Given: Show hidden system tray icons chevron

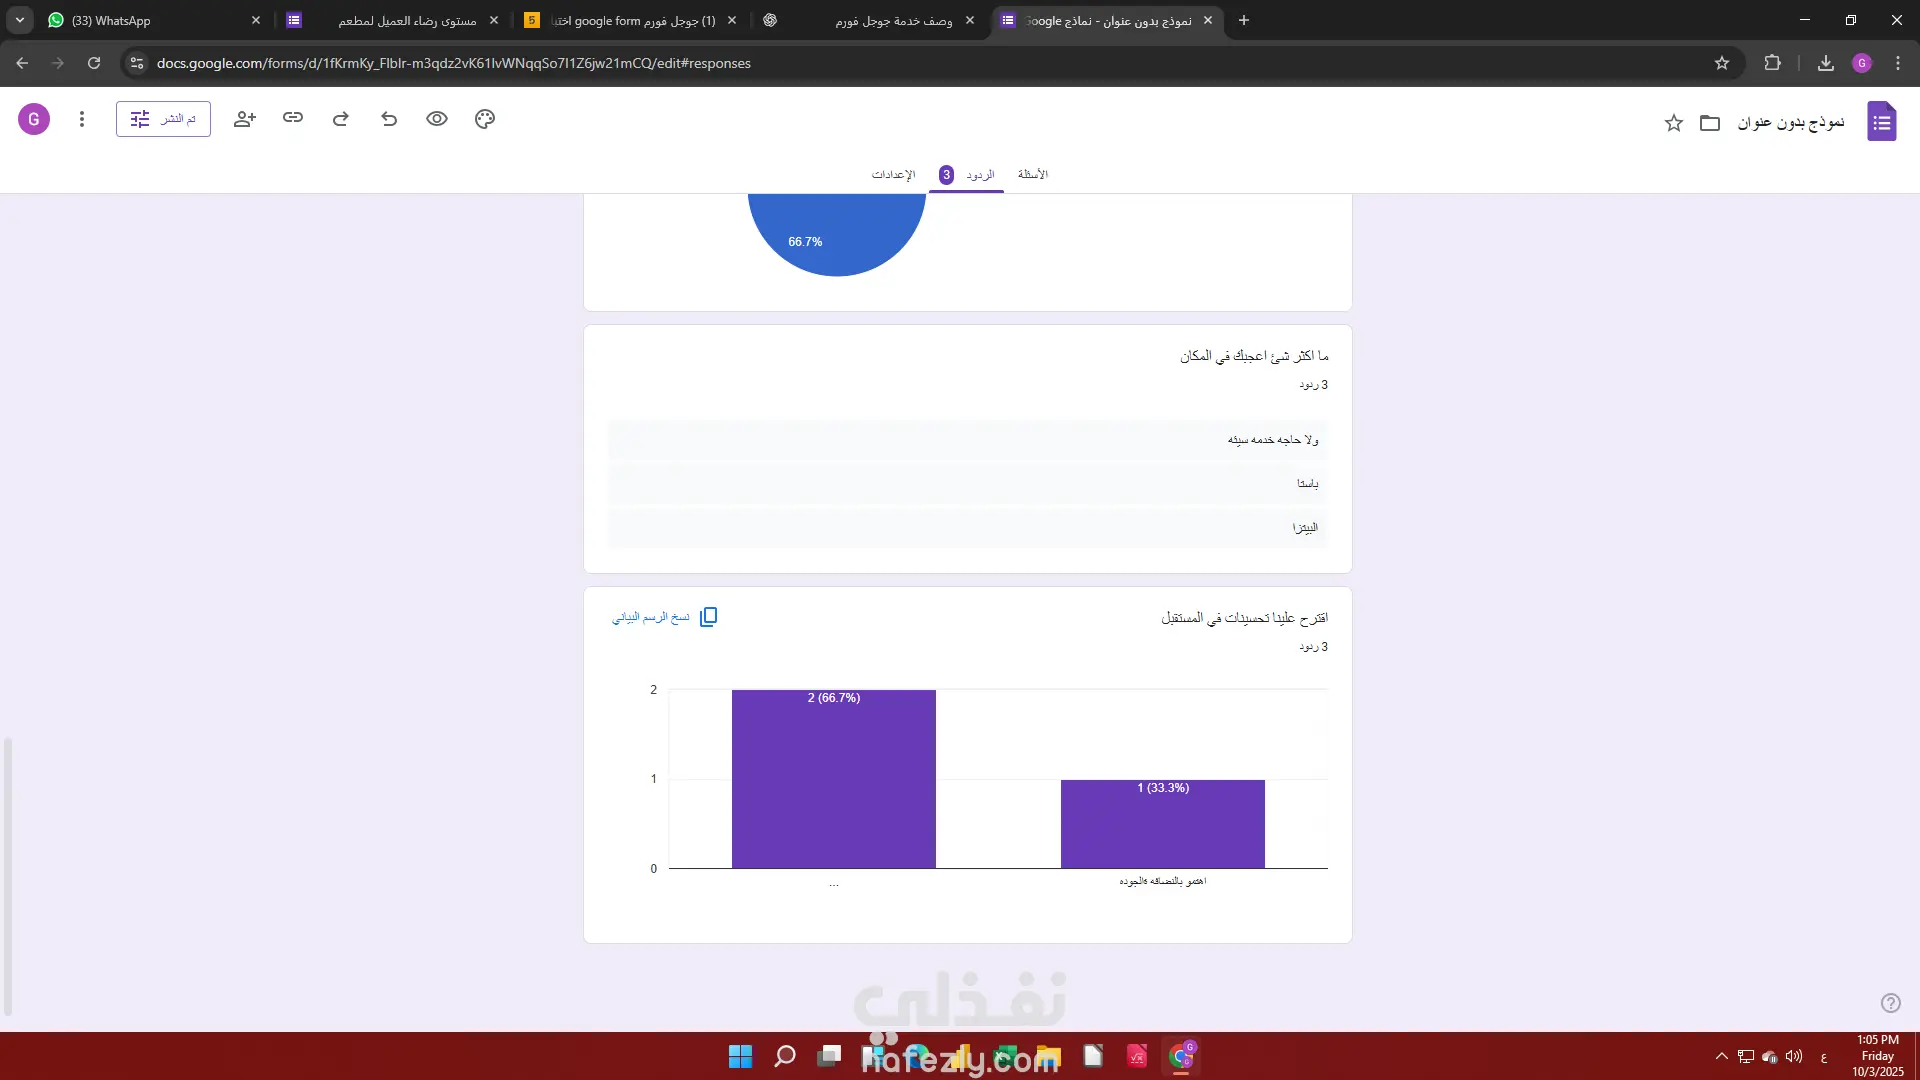Looking at the screenshot, I should tap(1721, 1056).
